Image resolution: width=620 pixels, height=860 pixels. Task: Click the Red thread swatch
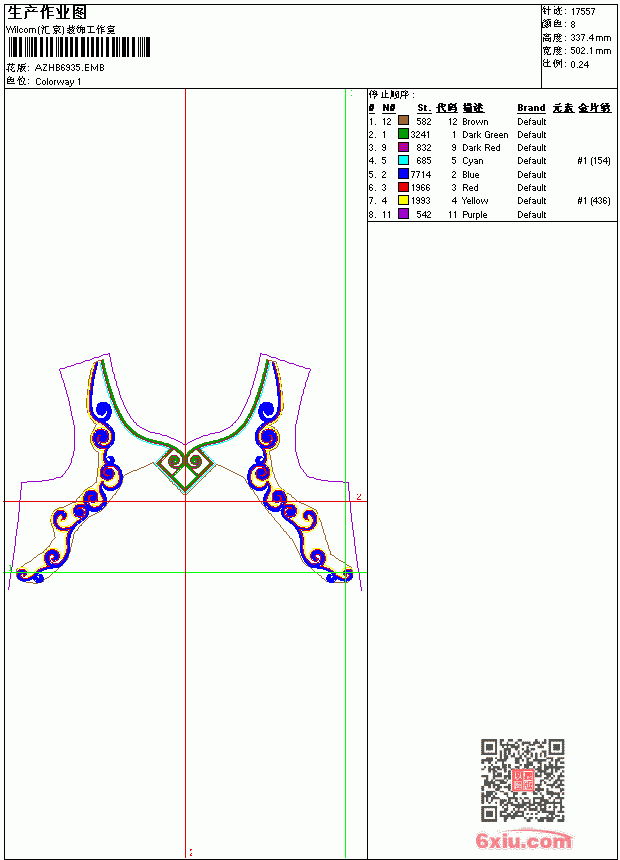(403, 187)
